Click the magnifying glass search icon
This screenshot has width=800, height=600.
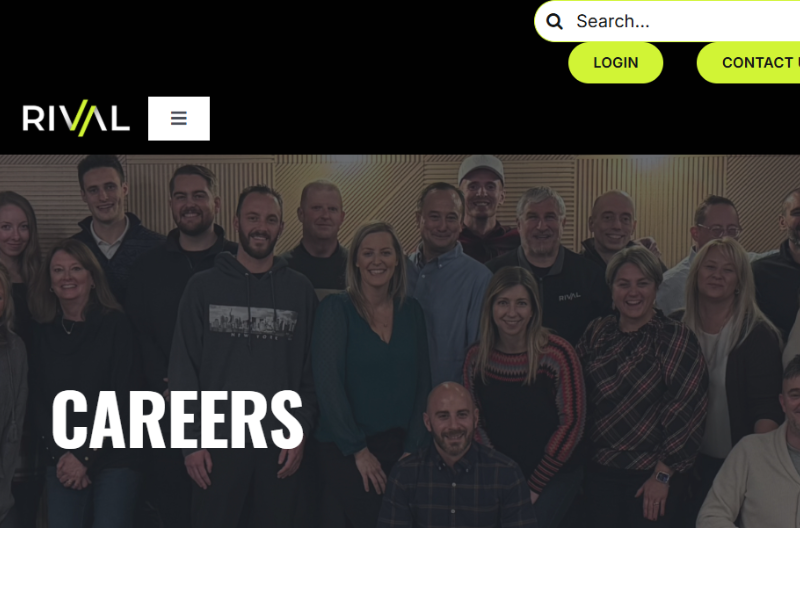pos(554,21)
